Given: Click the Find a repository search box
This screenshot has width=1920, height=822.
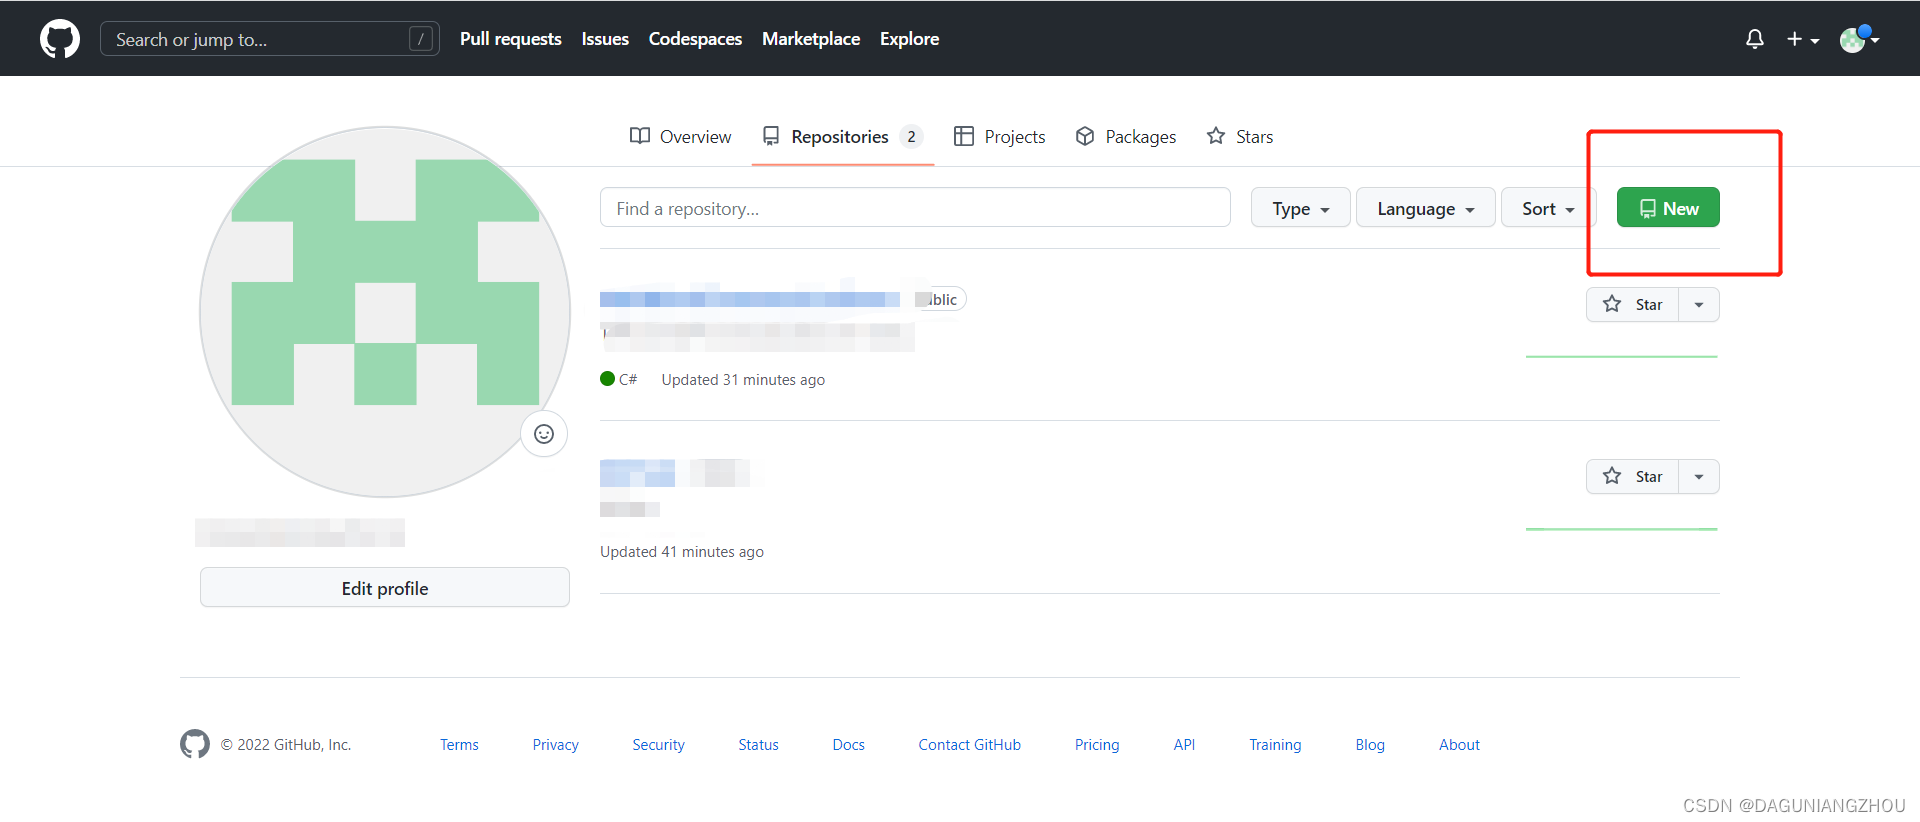Looking at the screenshot, I should point(915,208).
